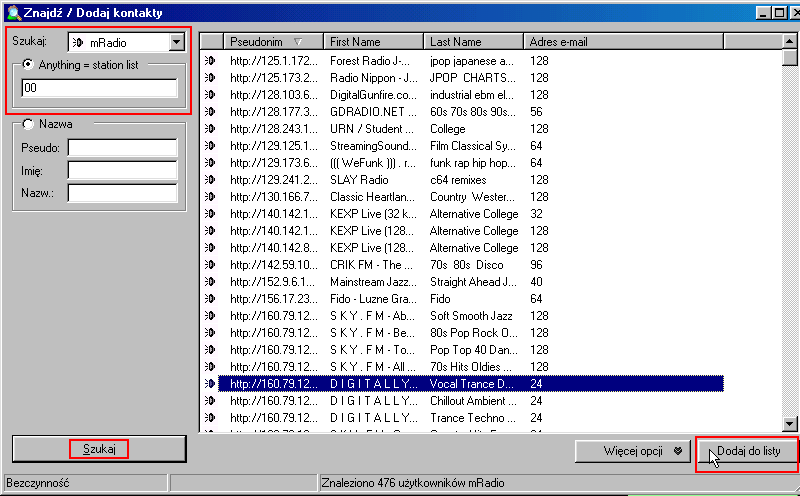Click icon beside Fido - Luzne Gra row
This screenshot has width=800, height=496.
coord(211,299)
